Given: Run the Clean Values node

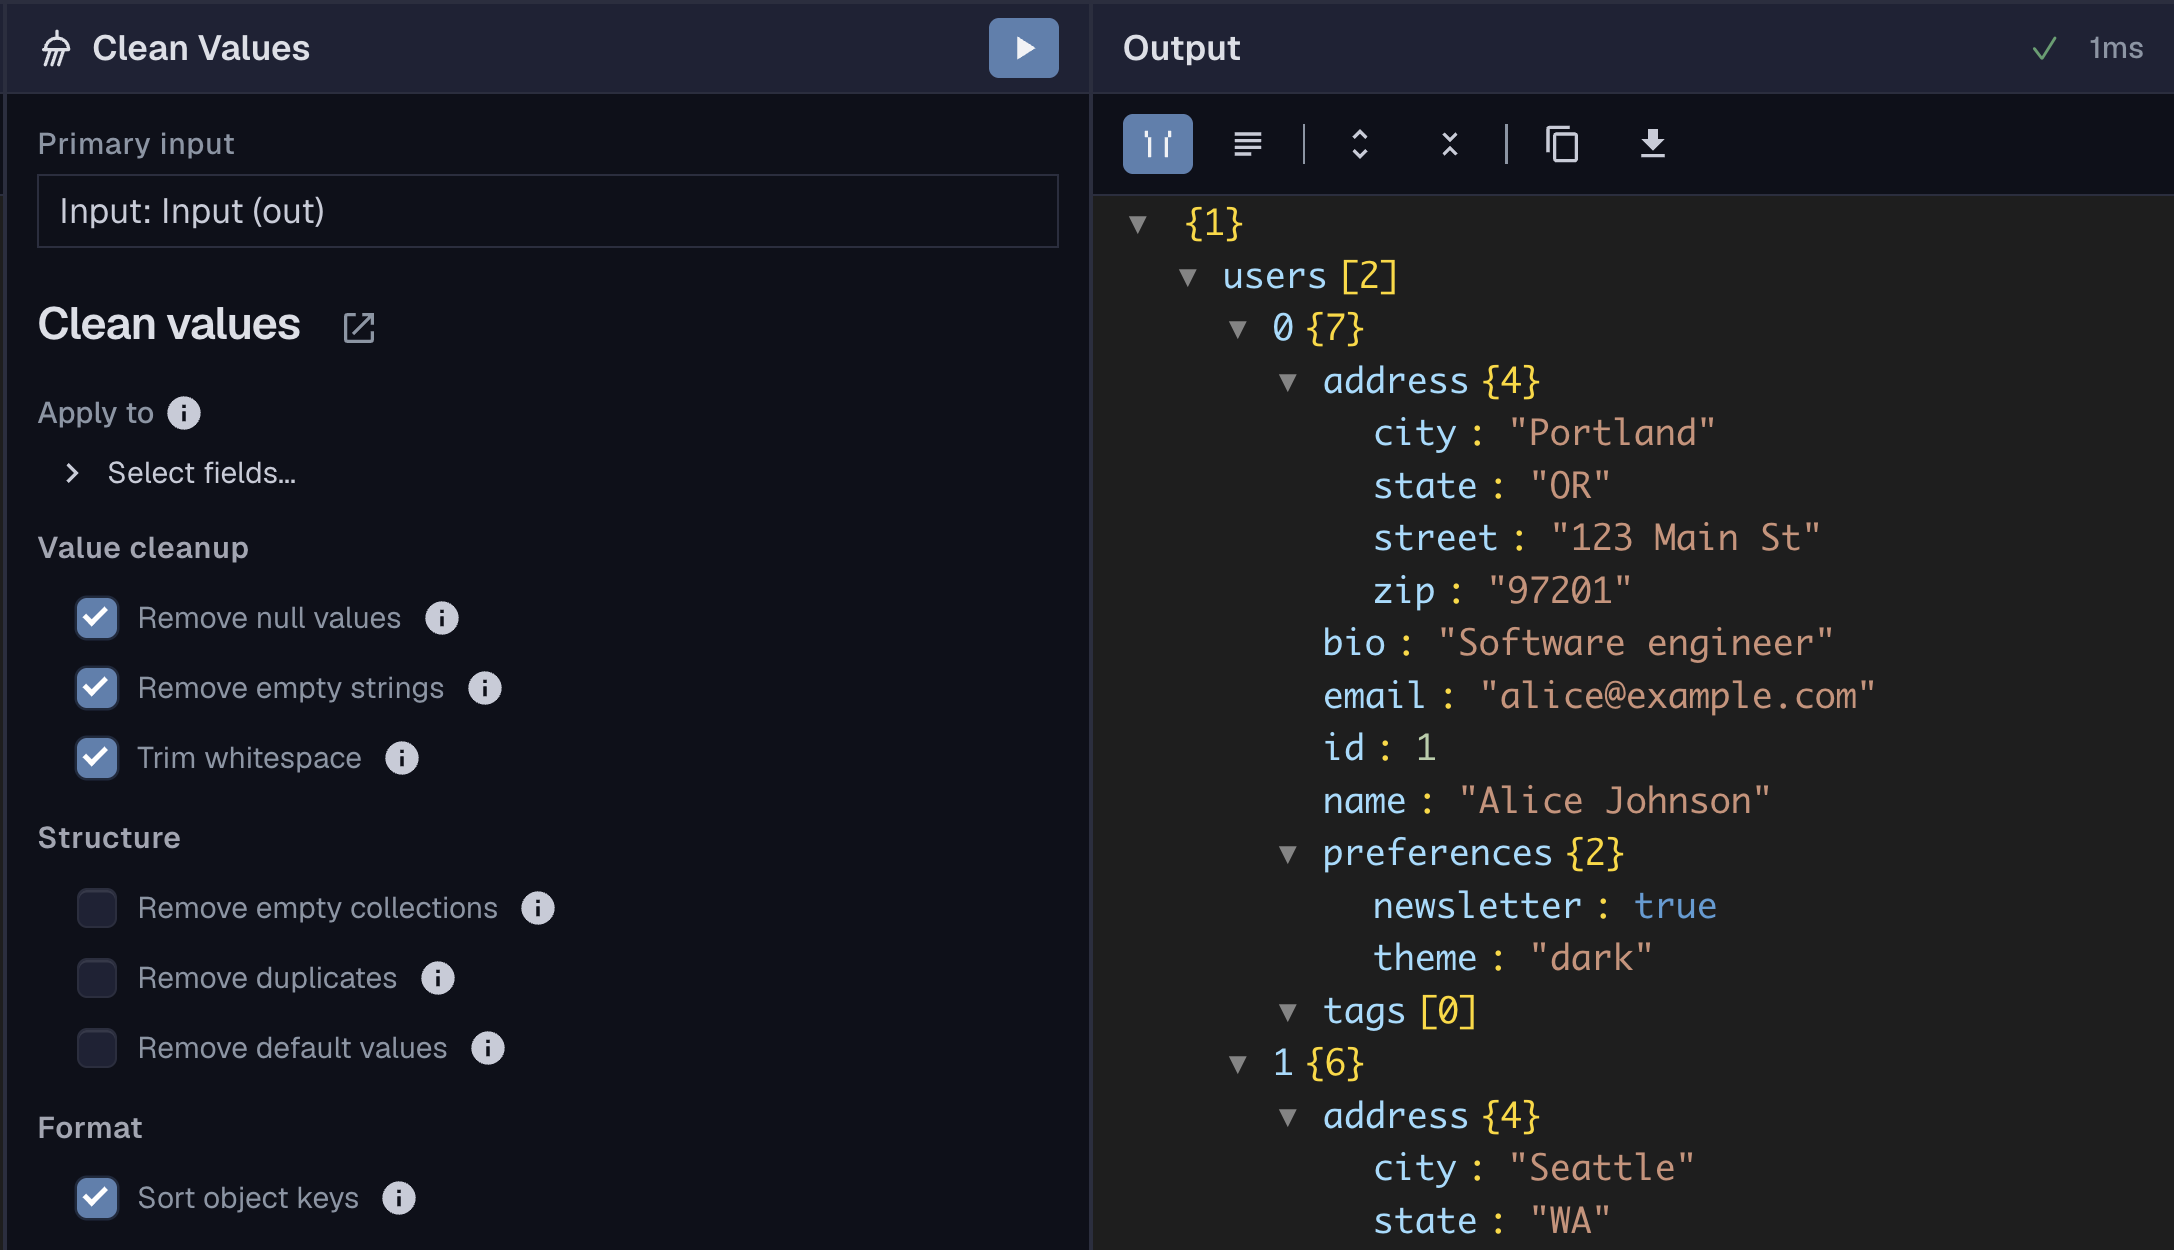Looking at the screenshot, I should [1023, 48].
